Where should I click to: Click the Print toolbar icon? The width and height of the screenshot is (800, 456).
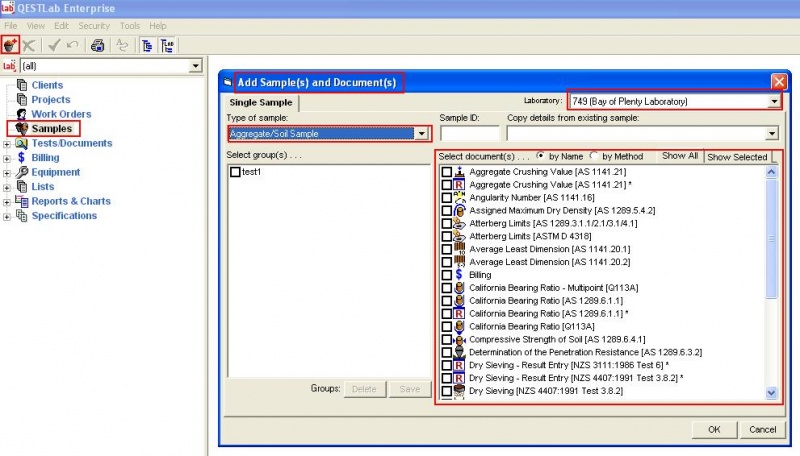click(97, 45)
